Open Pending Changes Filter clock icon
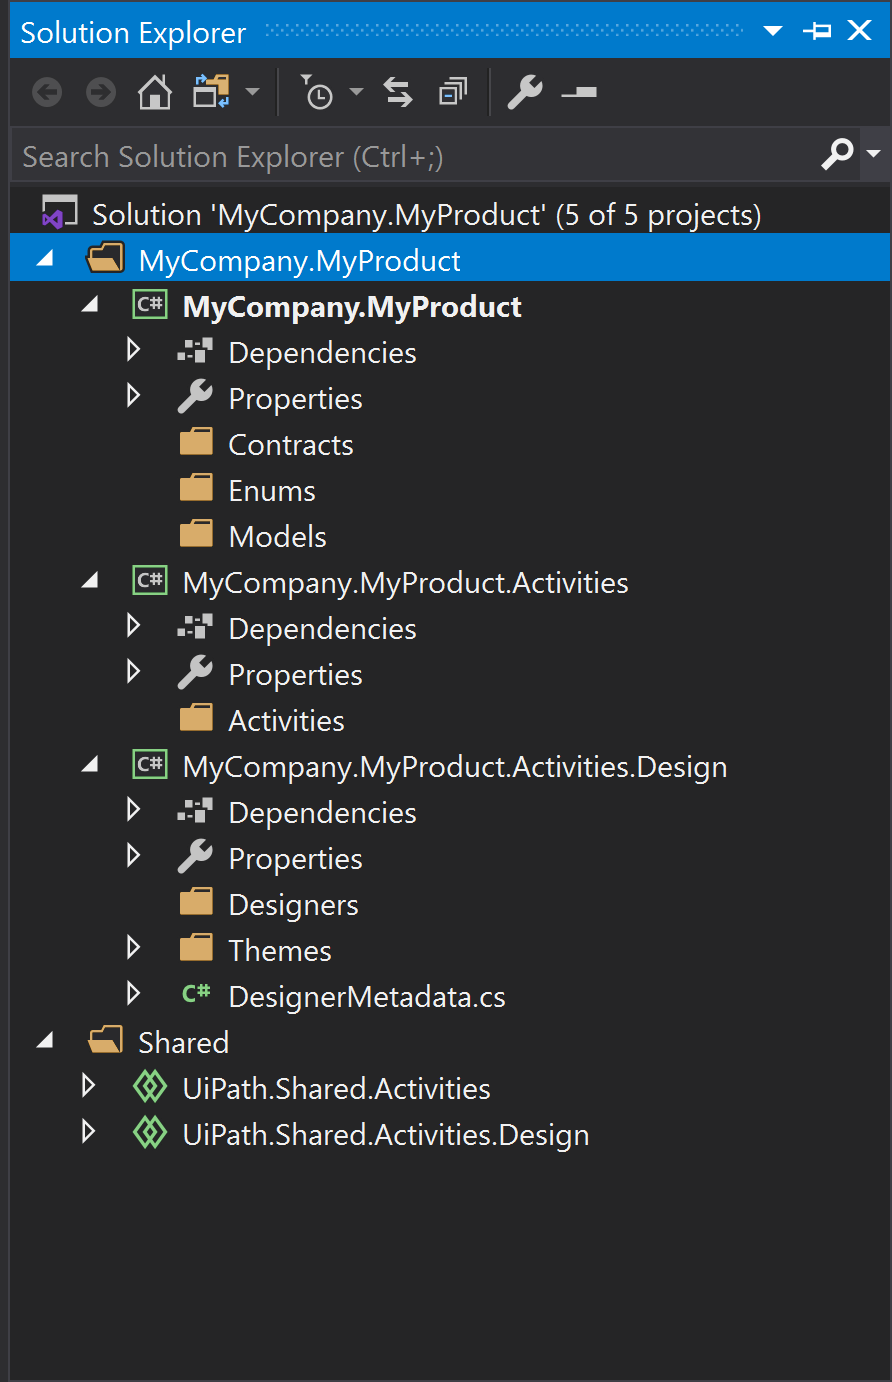This screenshot has width=892, height=1382. [316, 93]
